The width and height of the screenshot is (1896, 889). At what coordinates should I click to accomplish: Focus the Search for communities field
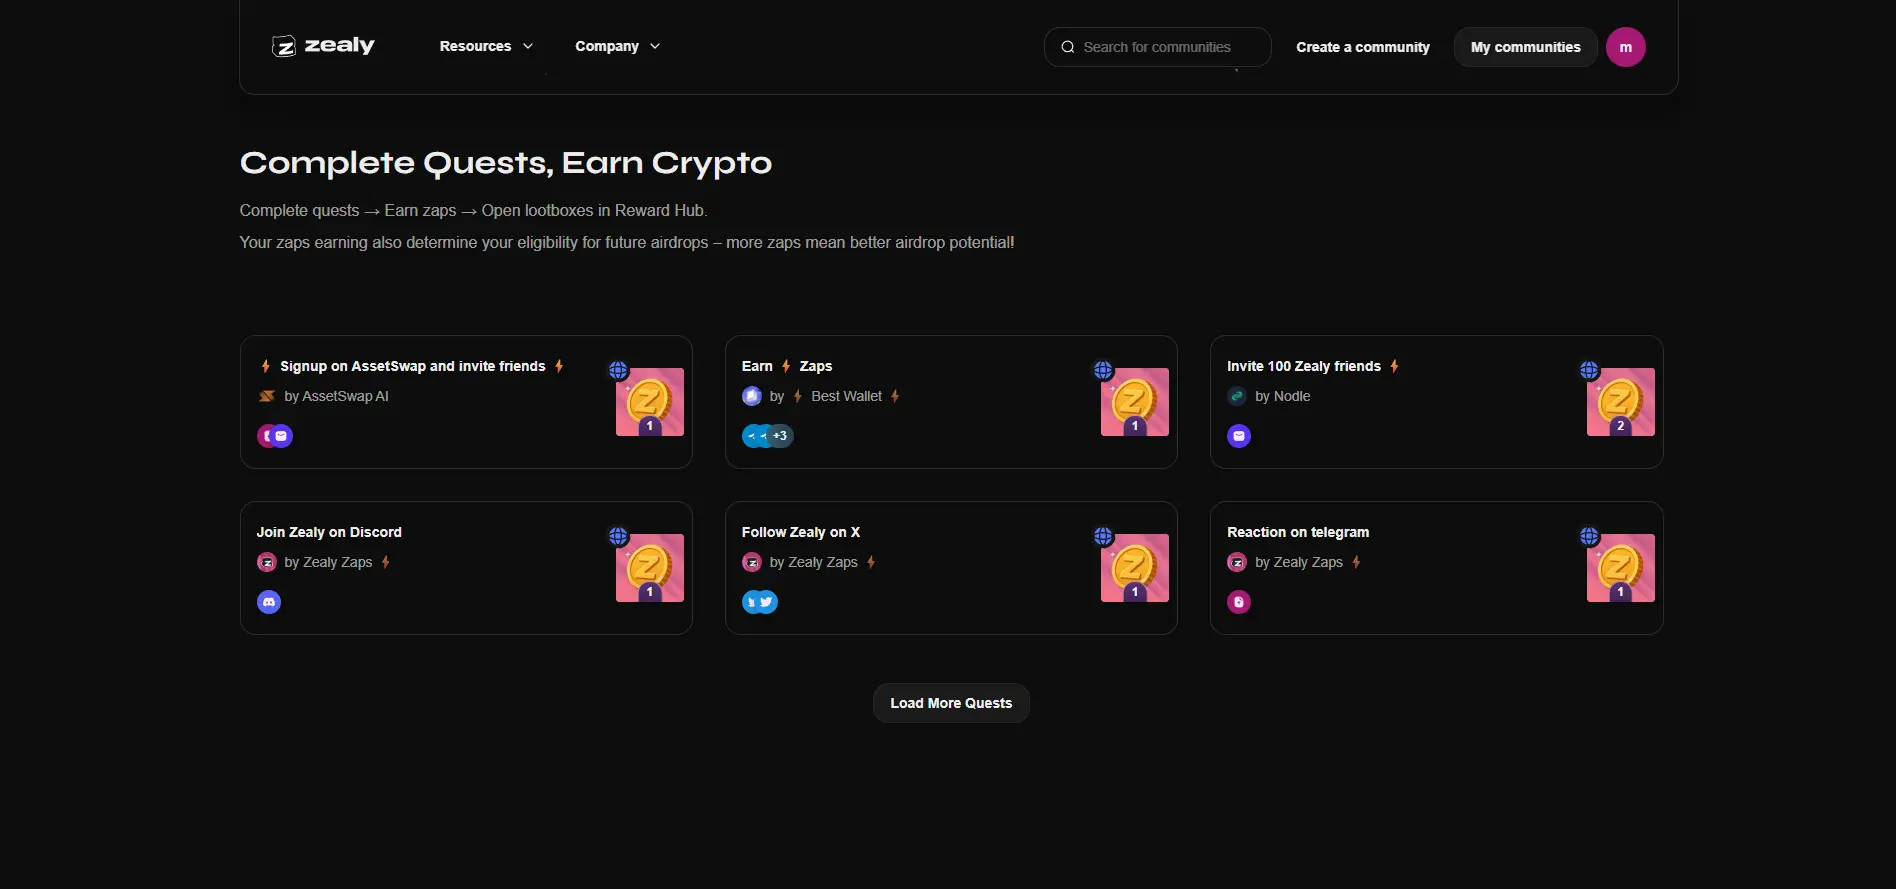click(1157, 47)
